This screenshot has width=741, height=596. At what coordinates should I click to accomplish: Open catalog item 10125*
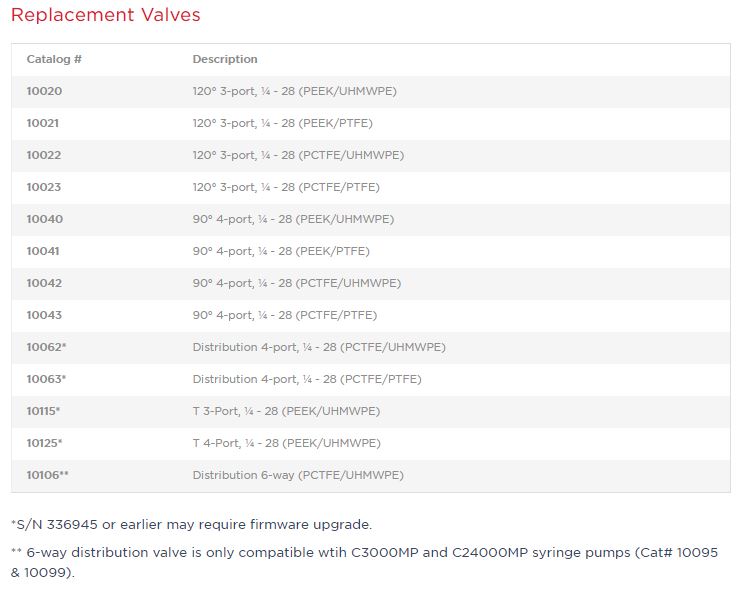(44, 443)
